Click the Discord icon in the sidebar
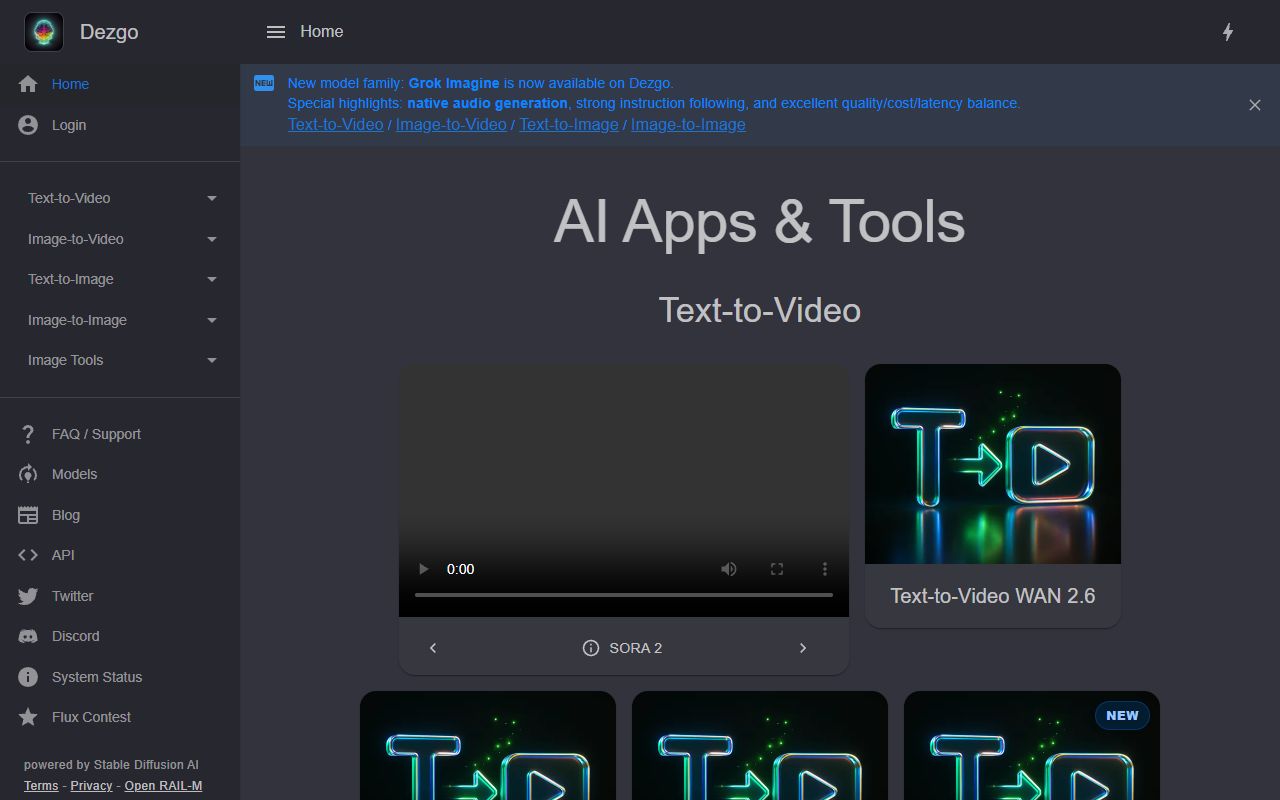 [27, 636]
